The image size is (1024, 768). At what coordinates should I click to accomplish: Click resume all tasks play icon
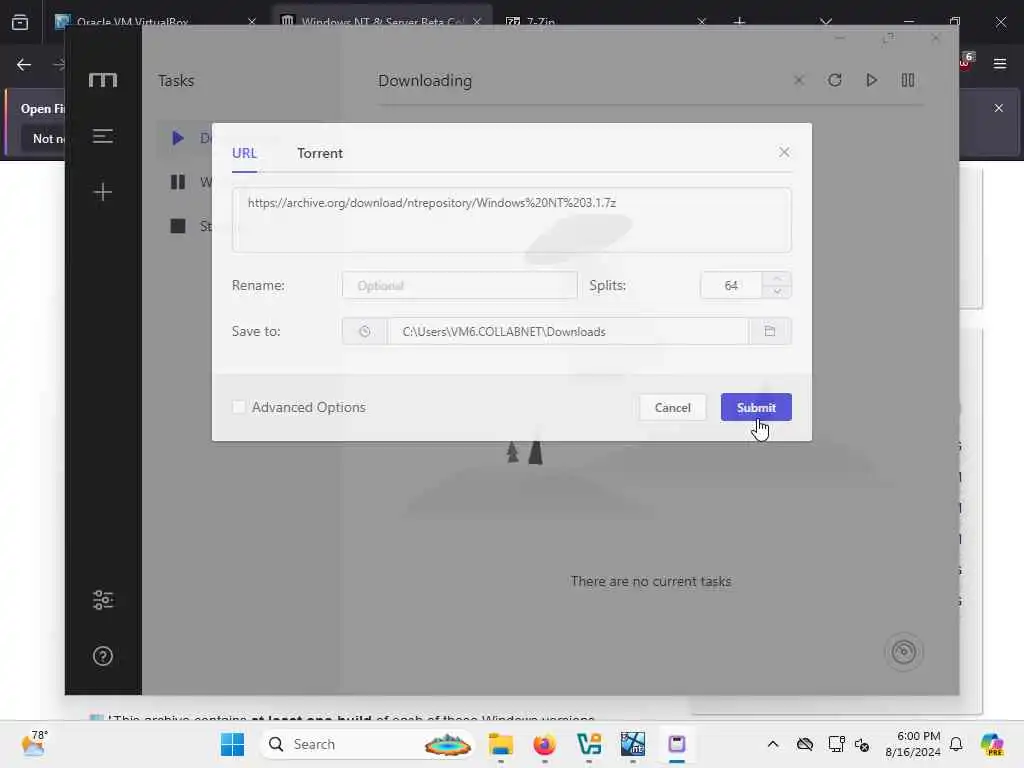tap(871, 80)
